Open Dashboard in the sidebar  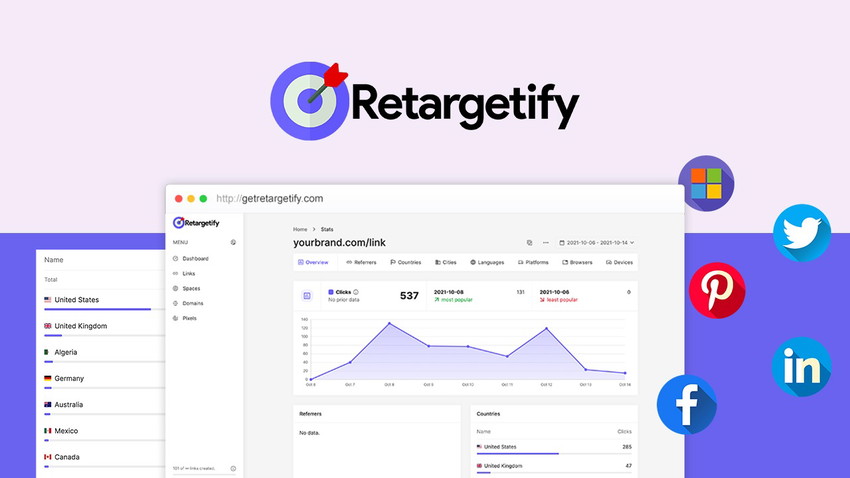[x=191, y=259]
